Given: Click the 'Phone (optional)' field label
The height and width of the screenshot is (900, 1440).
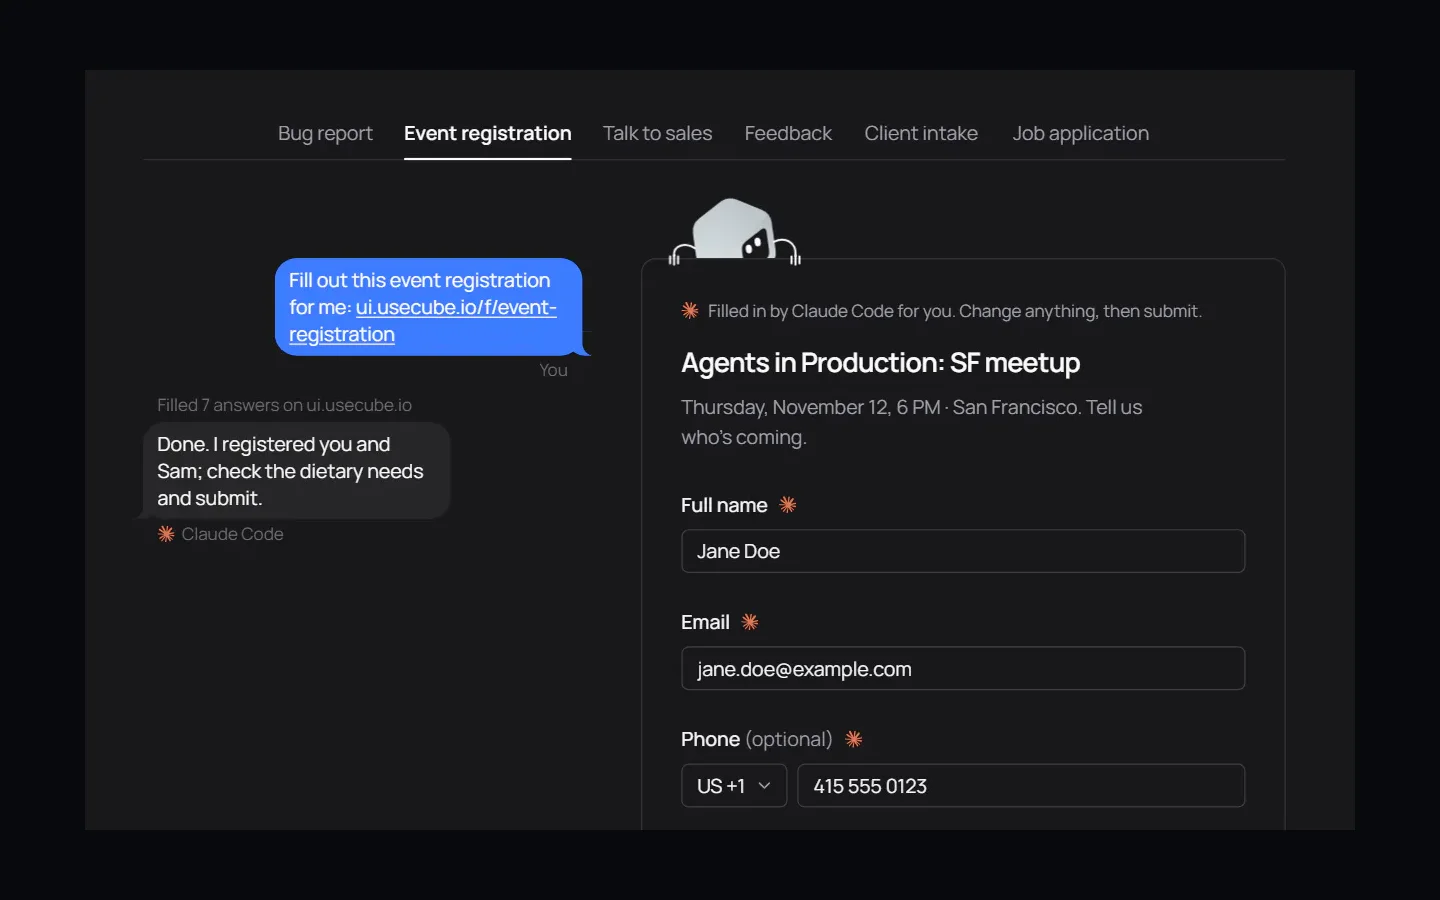Looking at the screenshot, I should 756,739.
